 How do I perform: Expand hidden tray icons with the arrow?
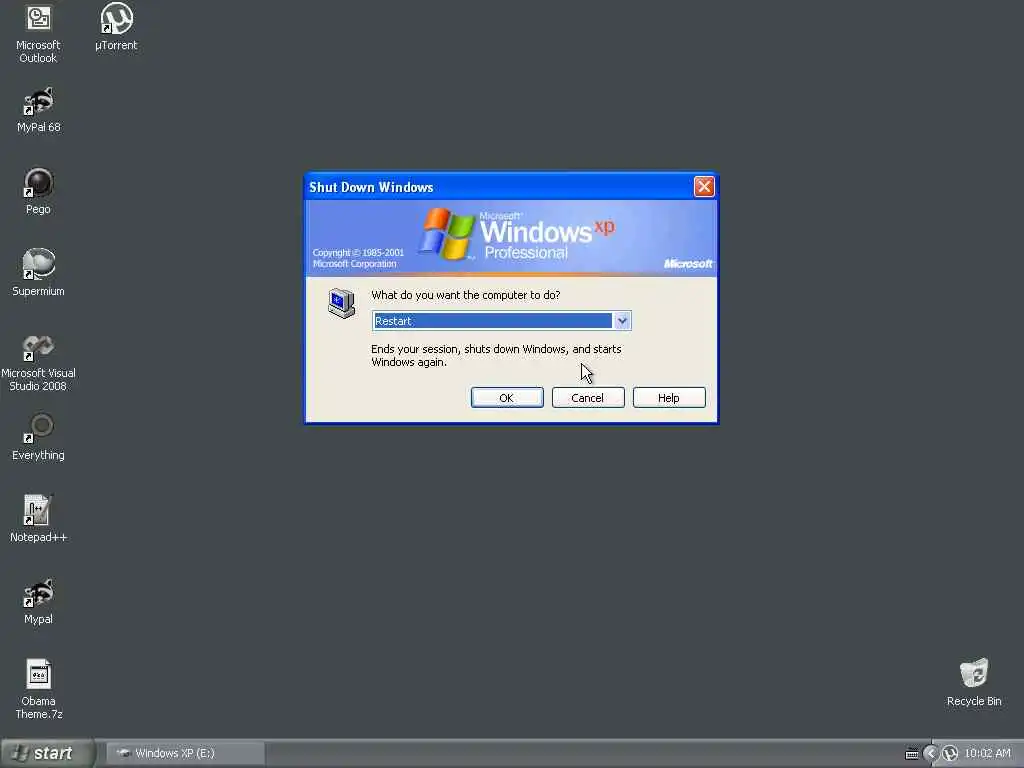point(930,754)
